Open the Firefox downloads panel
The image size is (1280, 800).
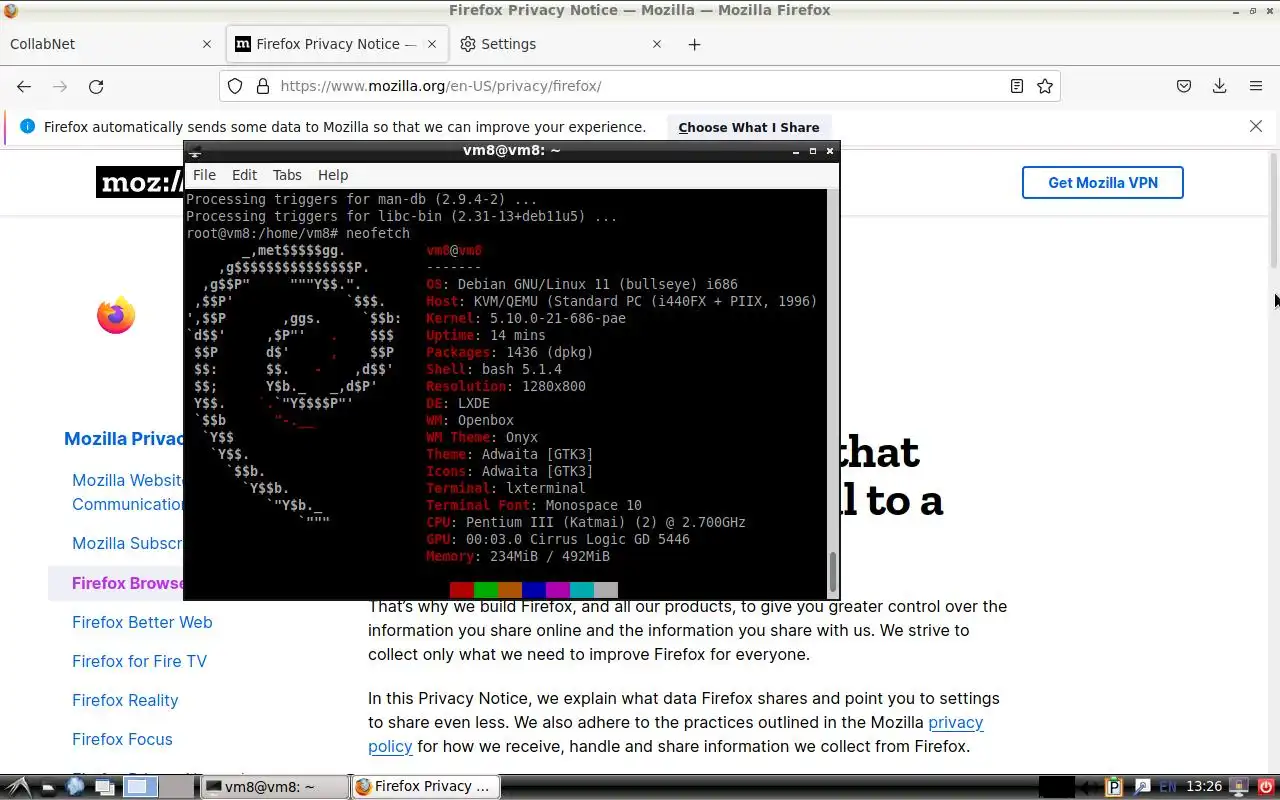coord(1219,86)
